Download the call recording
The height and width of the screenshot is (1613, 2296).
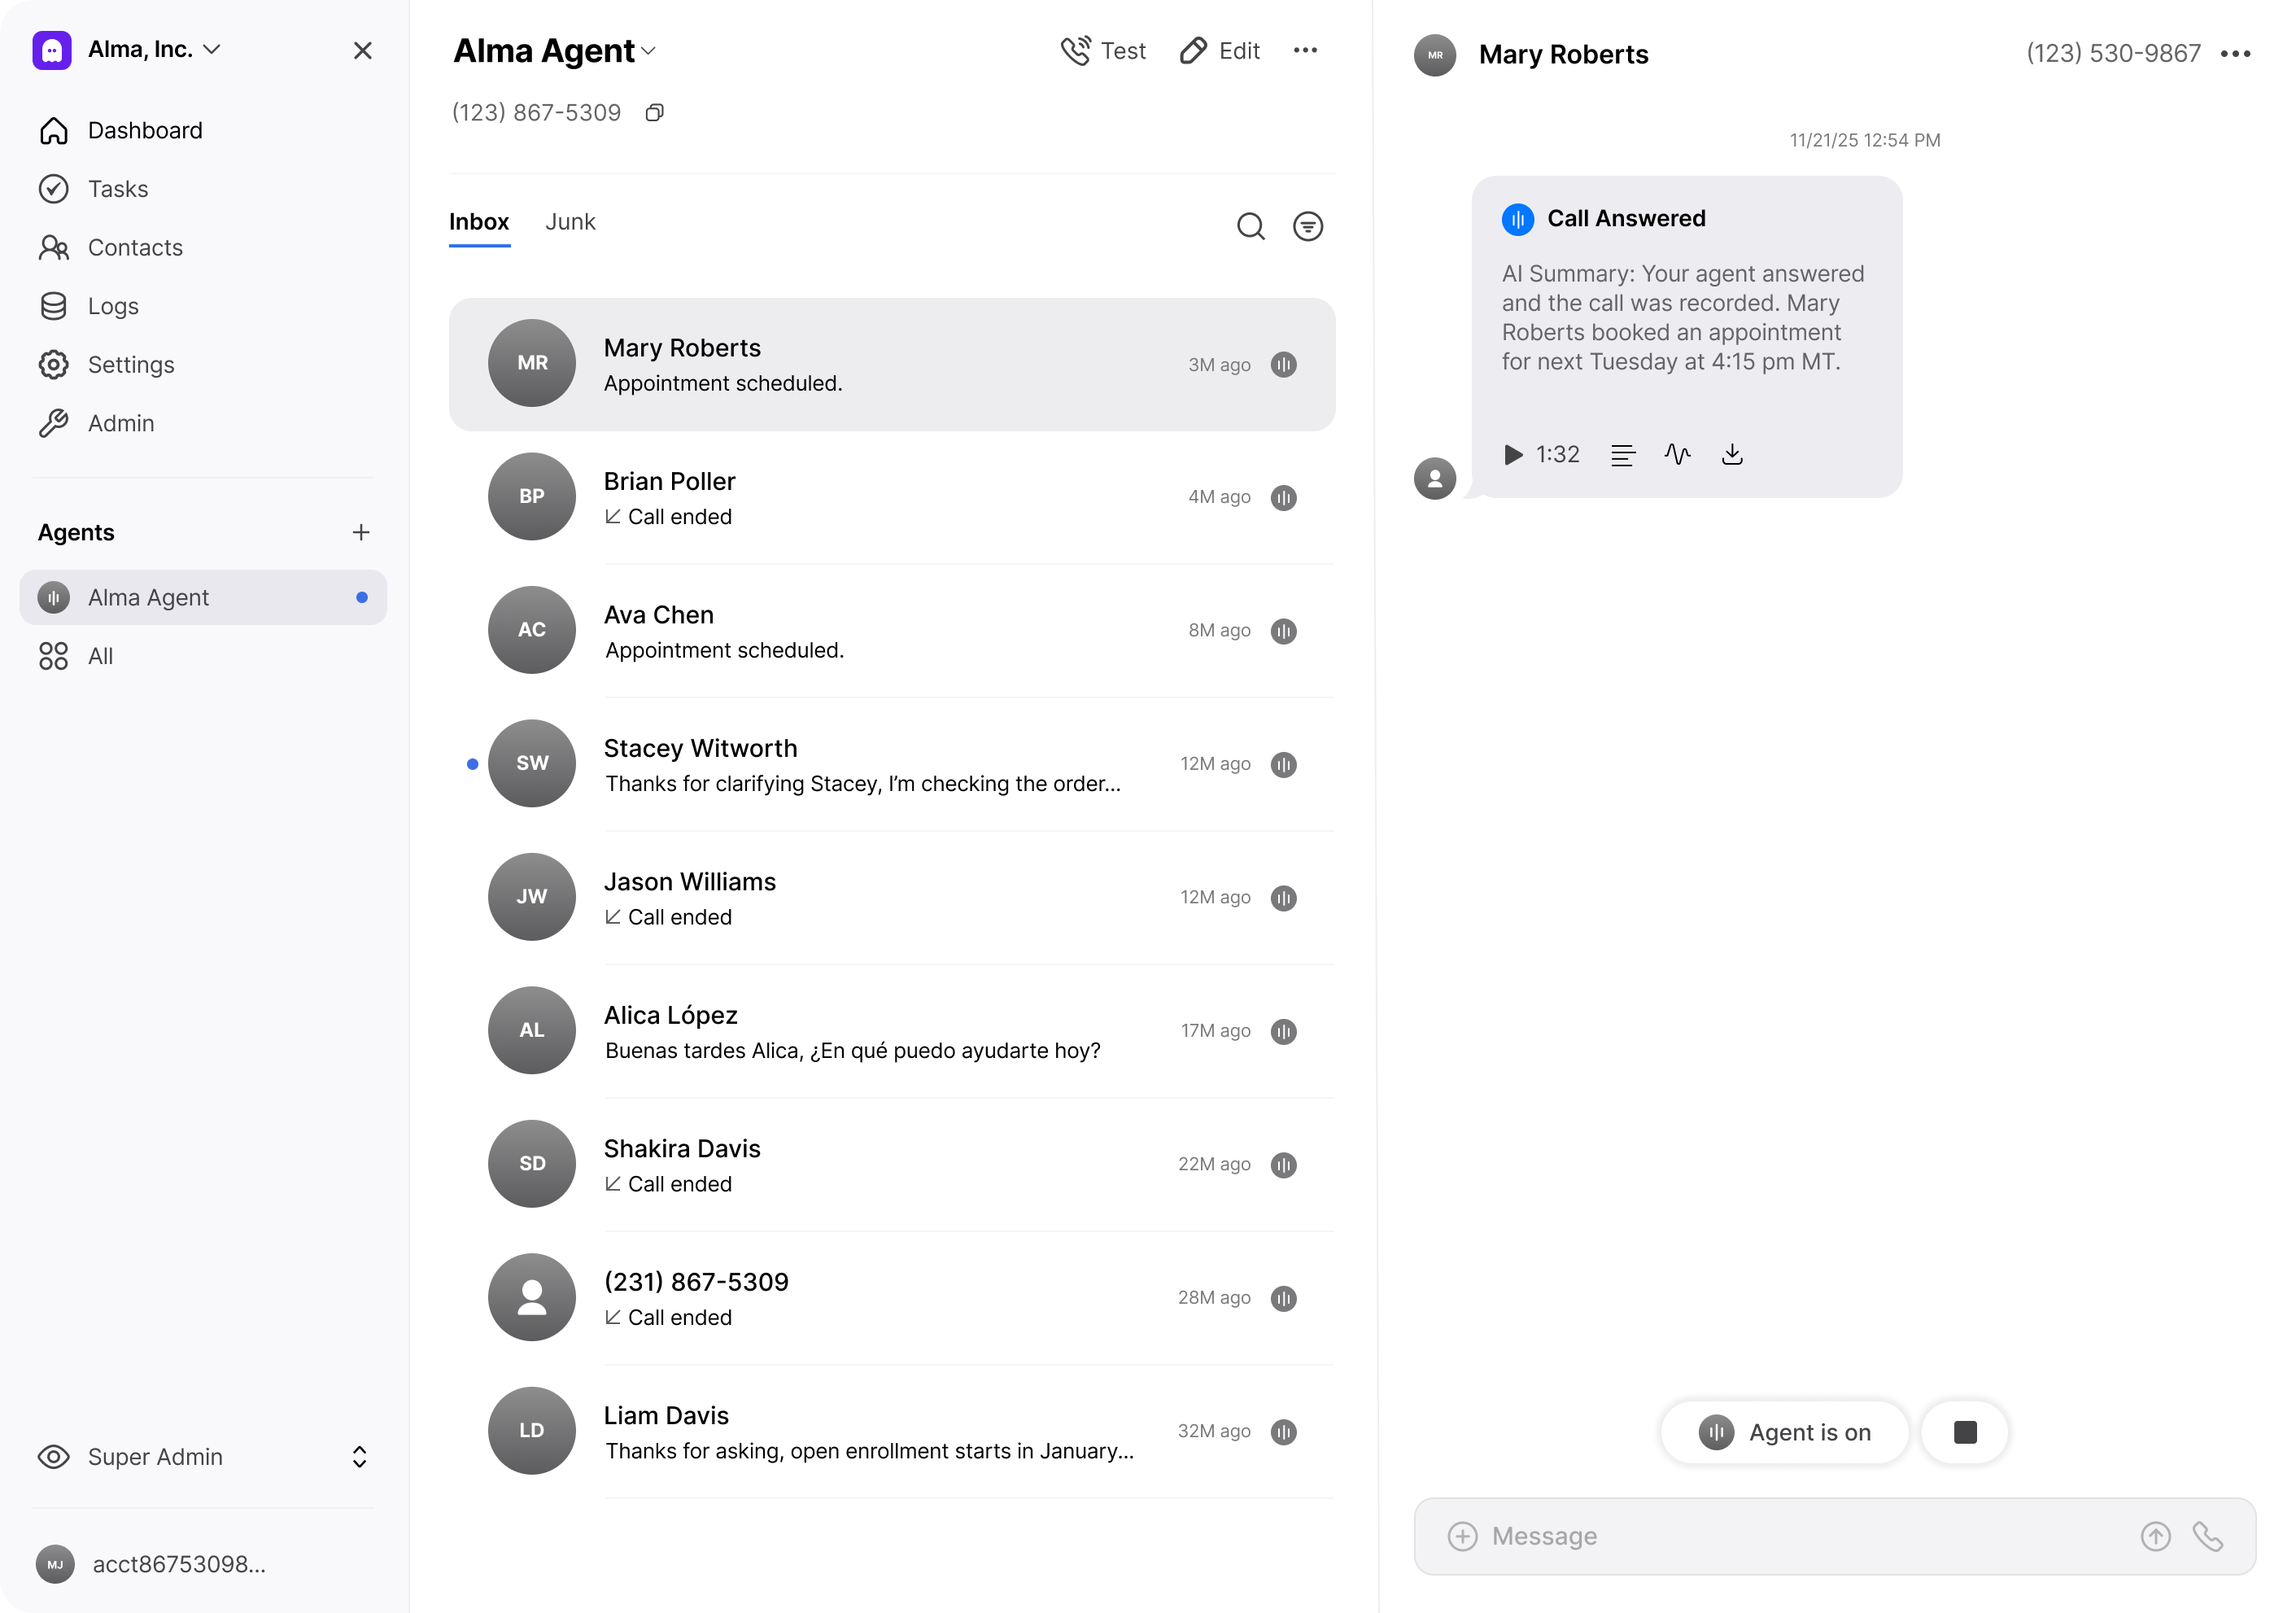click(1732, 455)
